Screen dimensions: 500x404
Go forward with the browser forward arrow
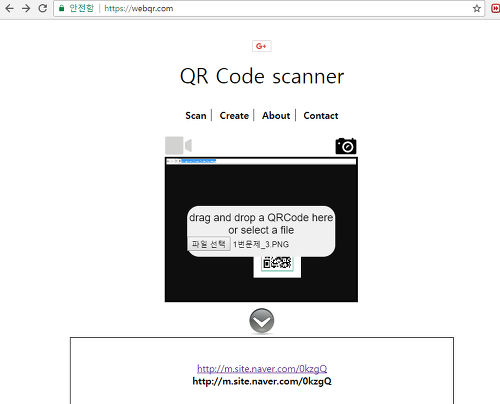(26, 8)
